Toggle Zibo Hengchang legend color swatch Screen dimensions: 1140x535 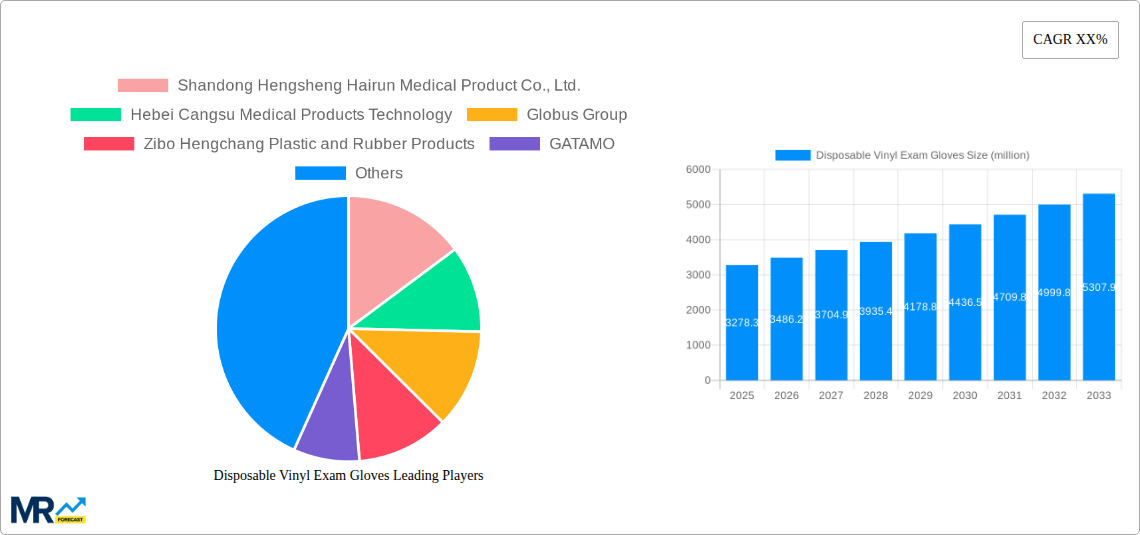tap(109, 144)
